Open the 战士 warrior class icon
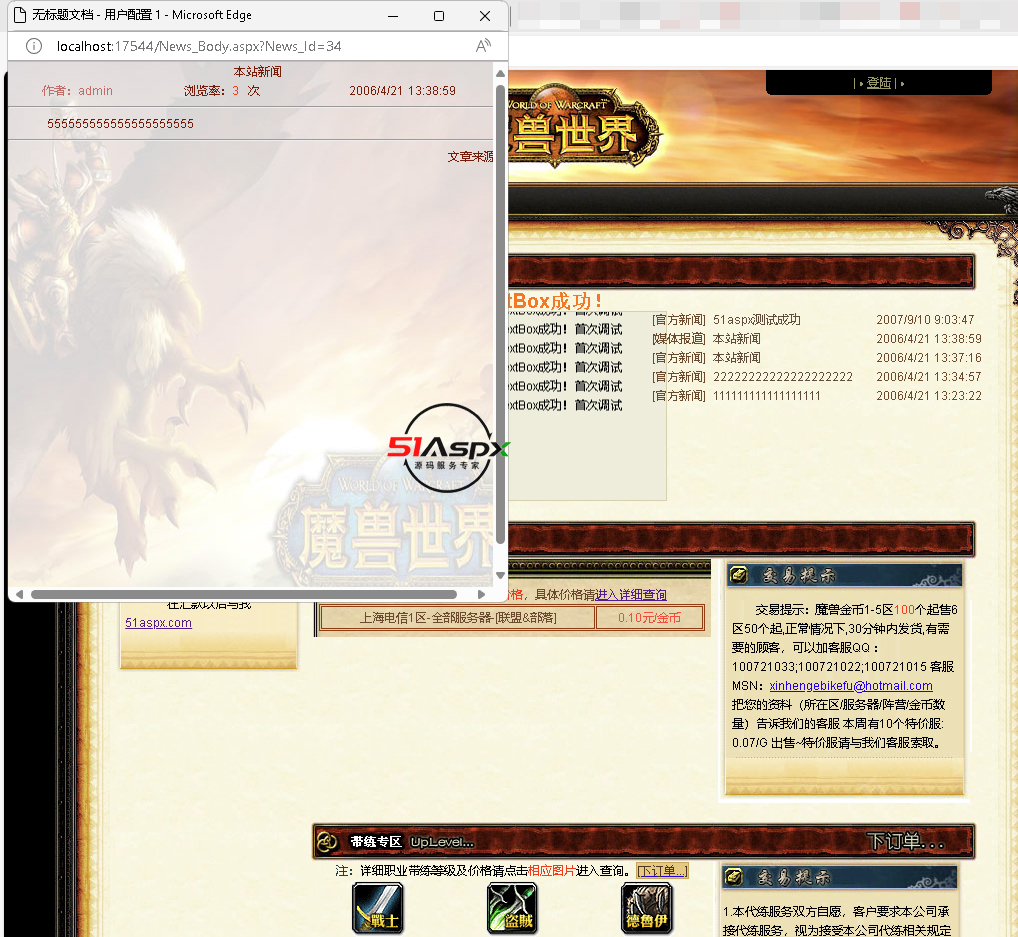Screen dimensions: 1018x937 [x=378, y=908]
